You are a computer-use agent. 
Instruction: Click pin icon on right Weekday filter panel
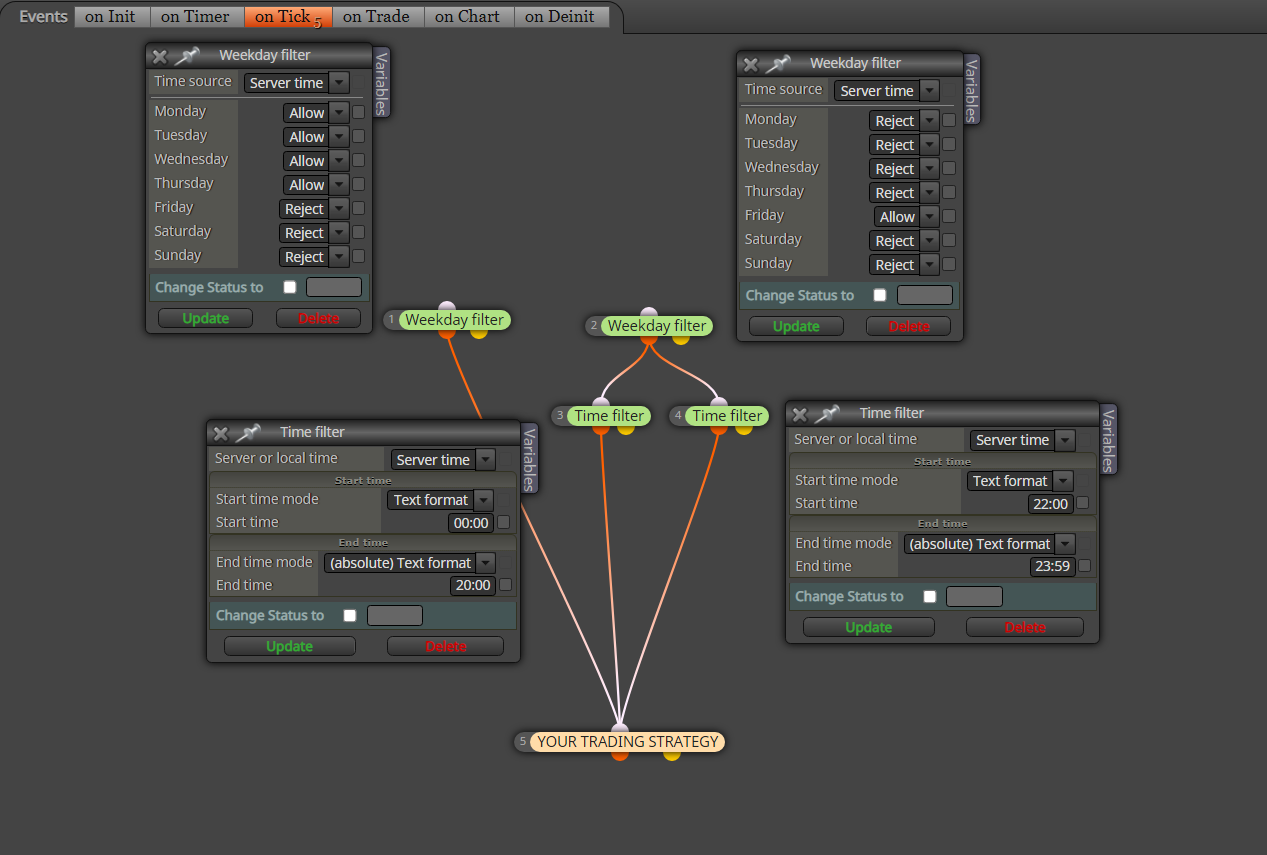point(779,64)
